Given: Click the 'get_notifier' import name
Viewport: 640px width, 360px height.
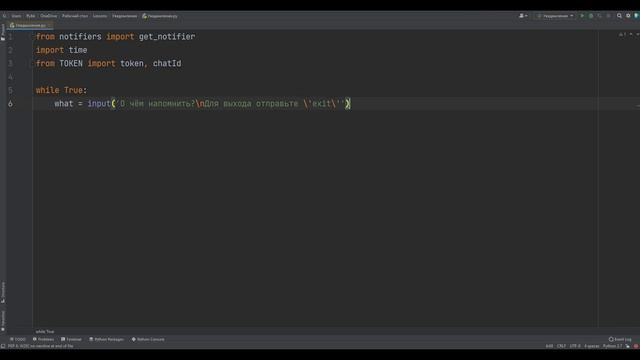Looking at the screenshot, I should coord(167,37).
